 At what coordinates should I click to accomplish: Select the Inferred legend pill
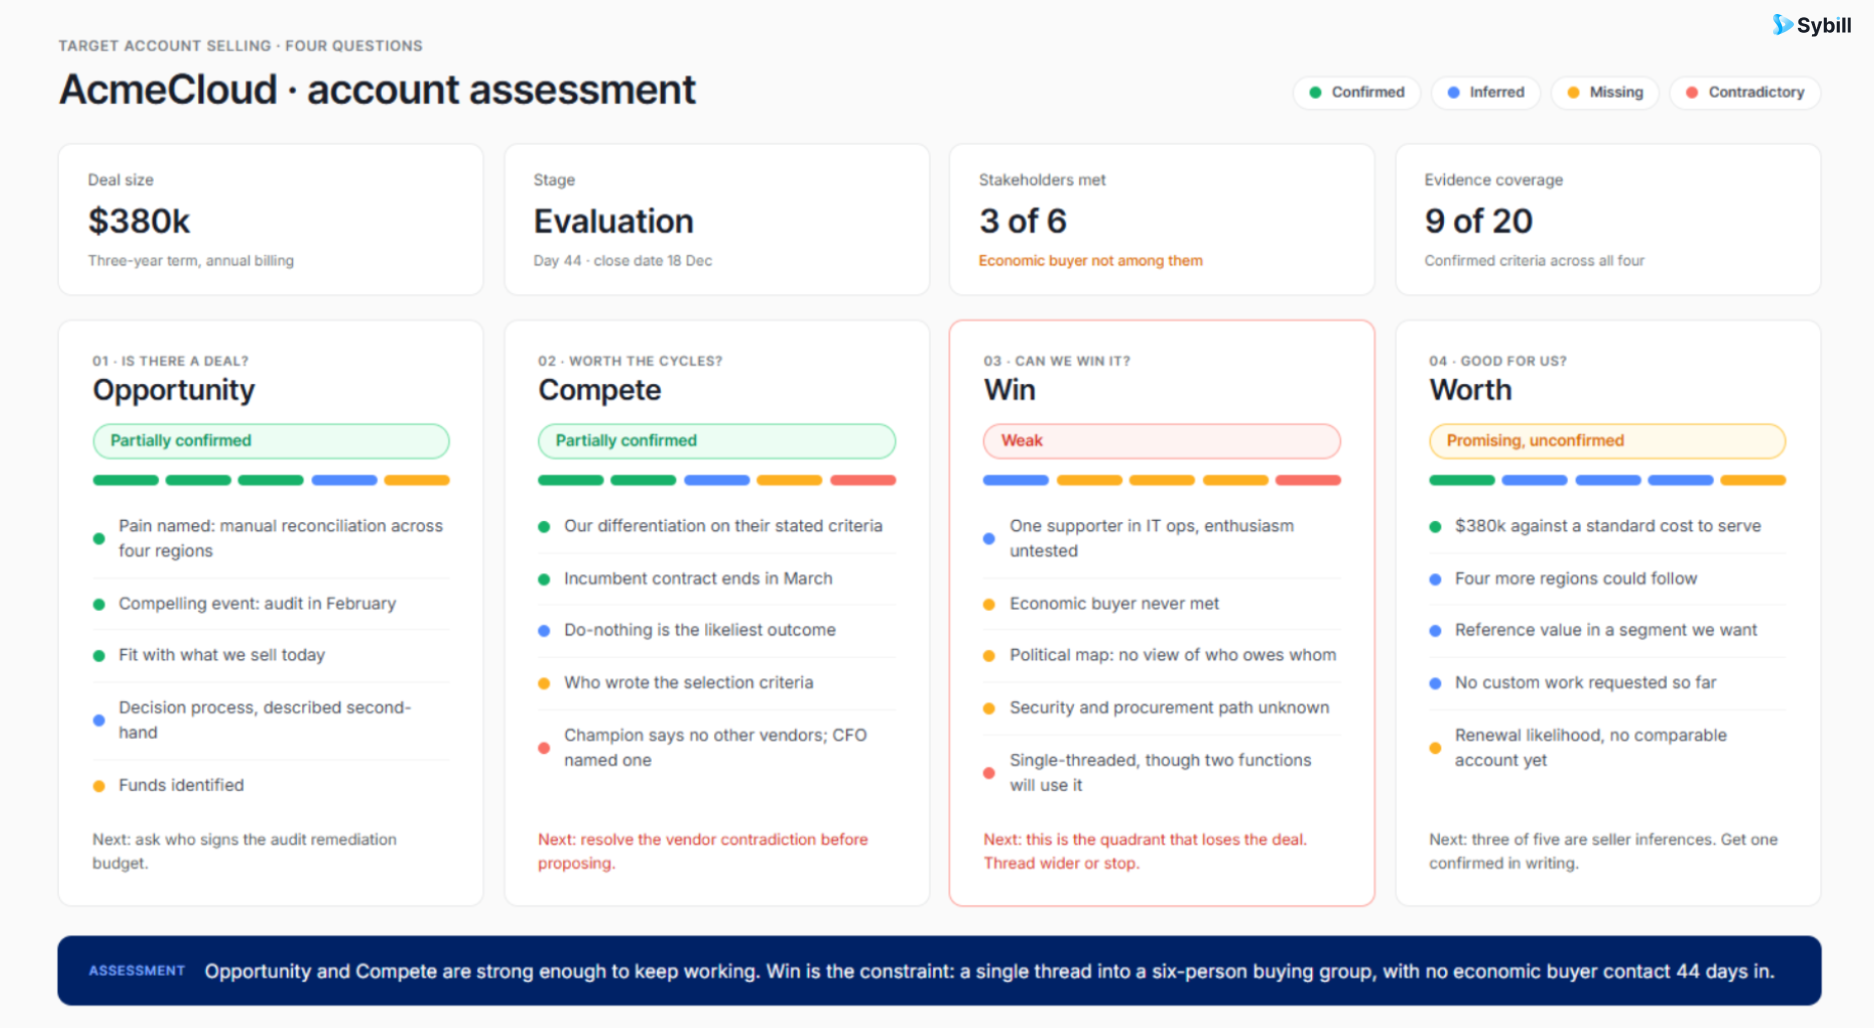click(1486, 92)
